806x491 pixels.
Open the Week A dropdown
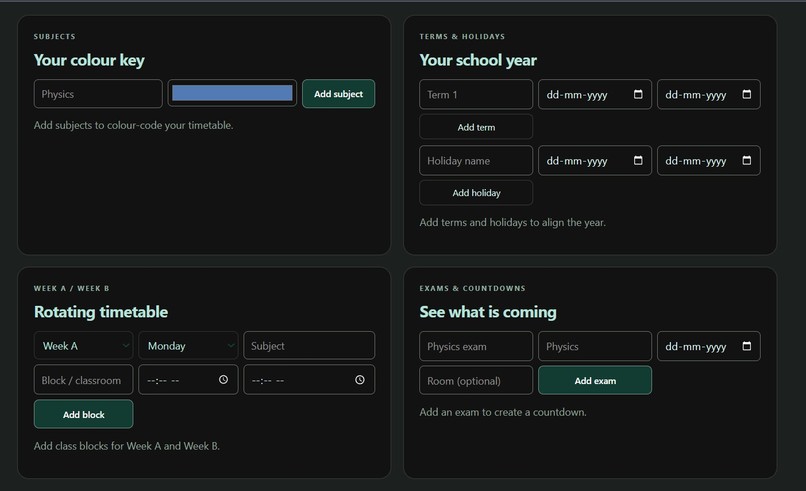[x=83, y=345]
